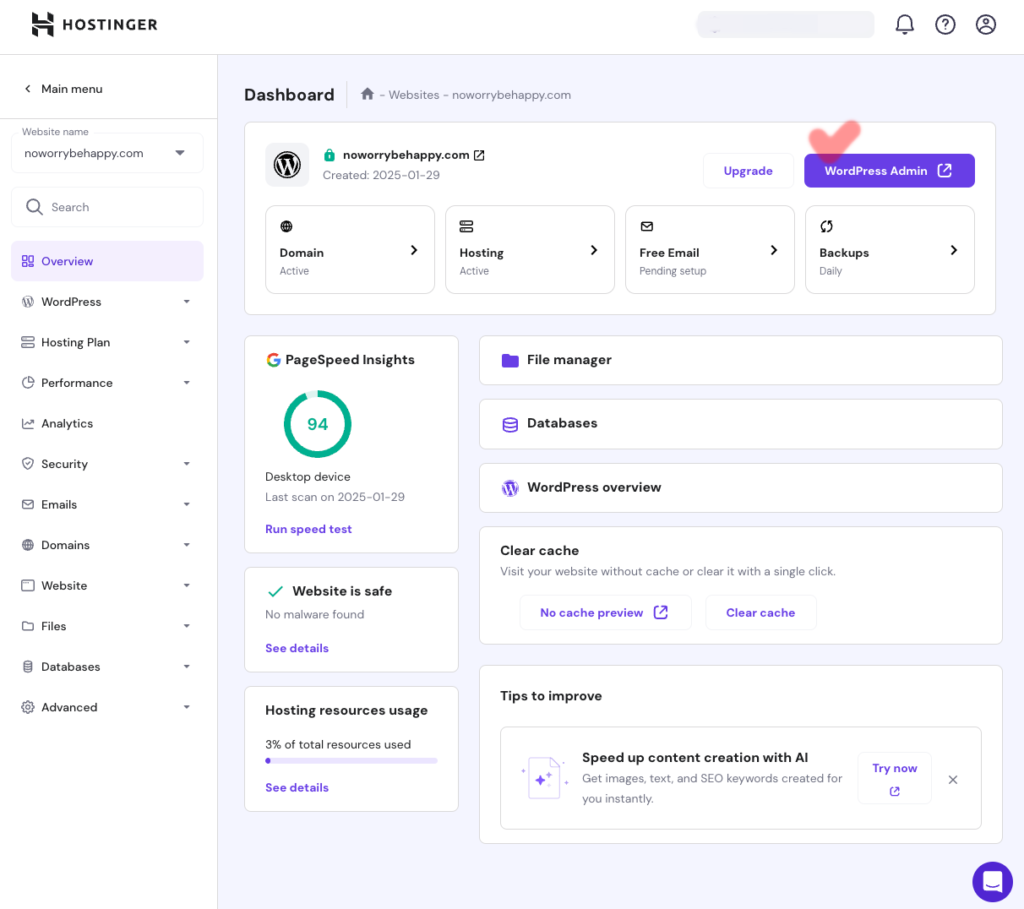Click the Analytics chart icon in sidebar

coord(27,423)
